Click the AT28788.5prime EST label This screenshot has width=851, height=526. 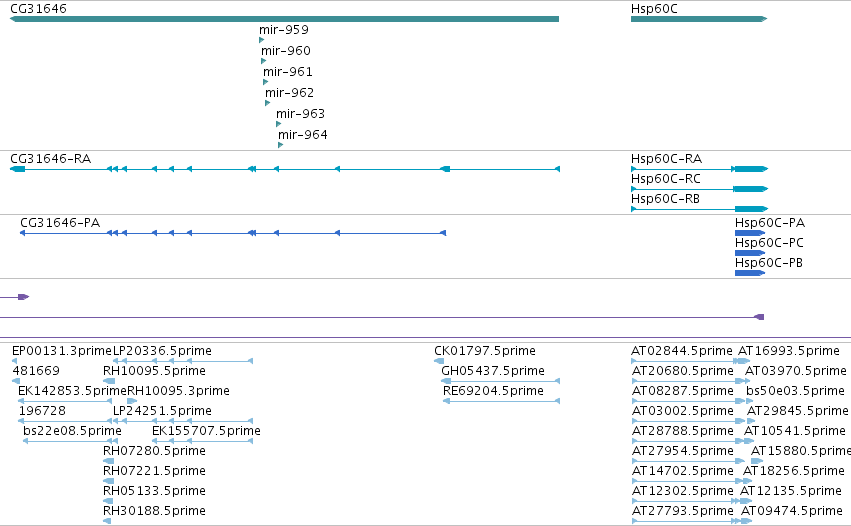click(683, 430)
